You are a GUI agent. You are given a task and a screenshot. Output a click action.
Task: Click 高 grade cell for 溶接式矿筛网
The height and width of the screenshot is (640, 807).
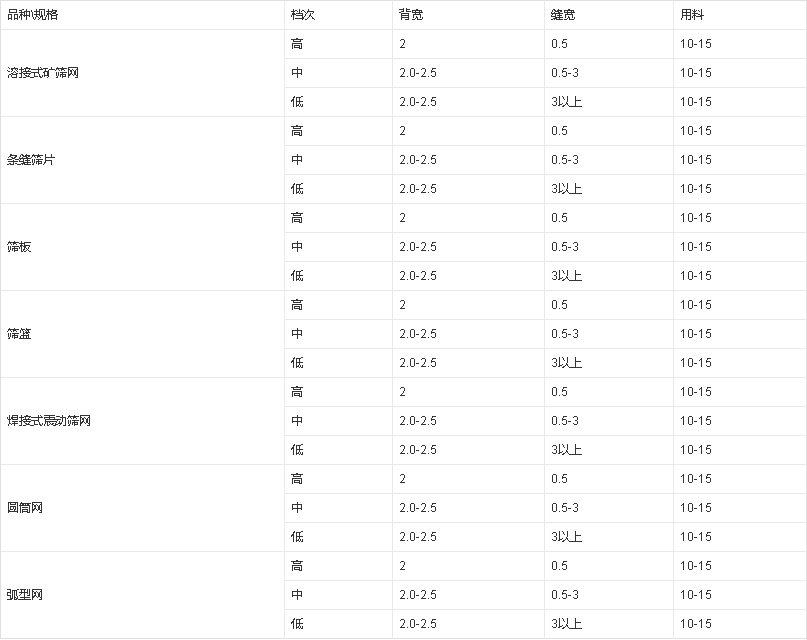click(x=297, y=44)
